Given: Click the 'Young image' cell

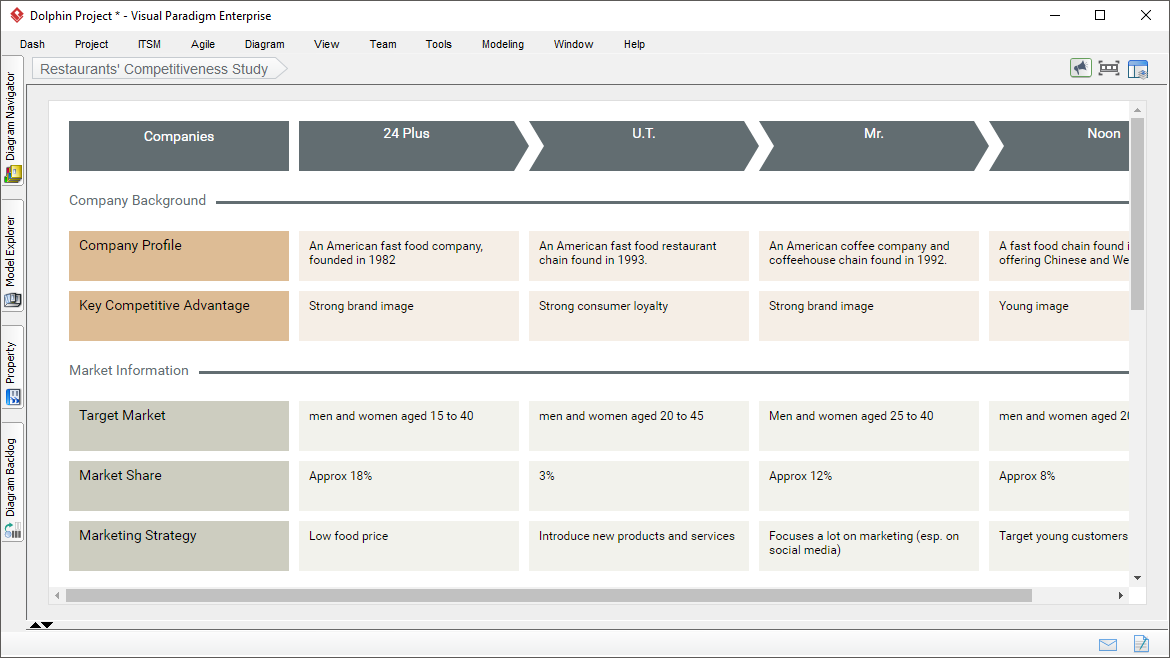Looking at the screenshot, I should point(1059,316).
